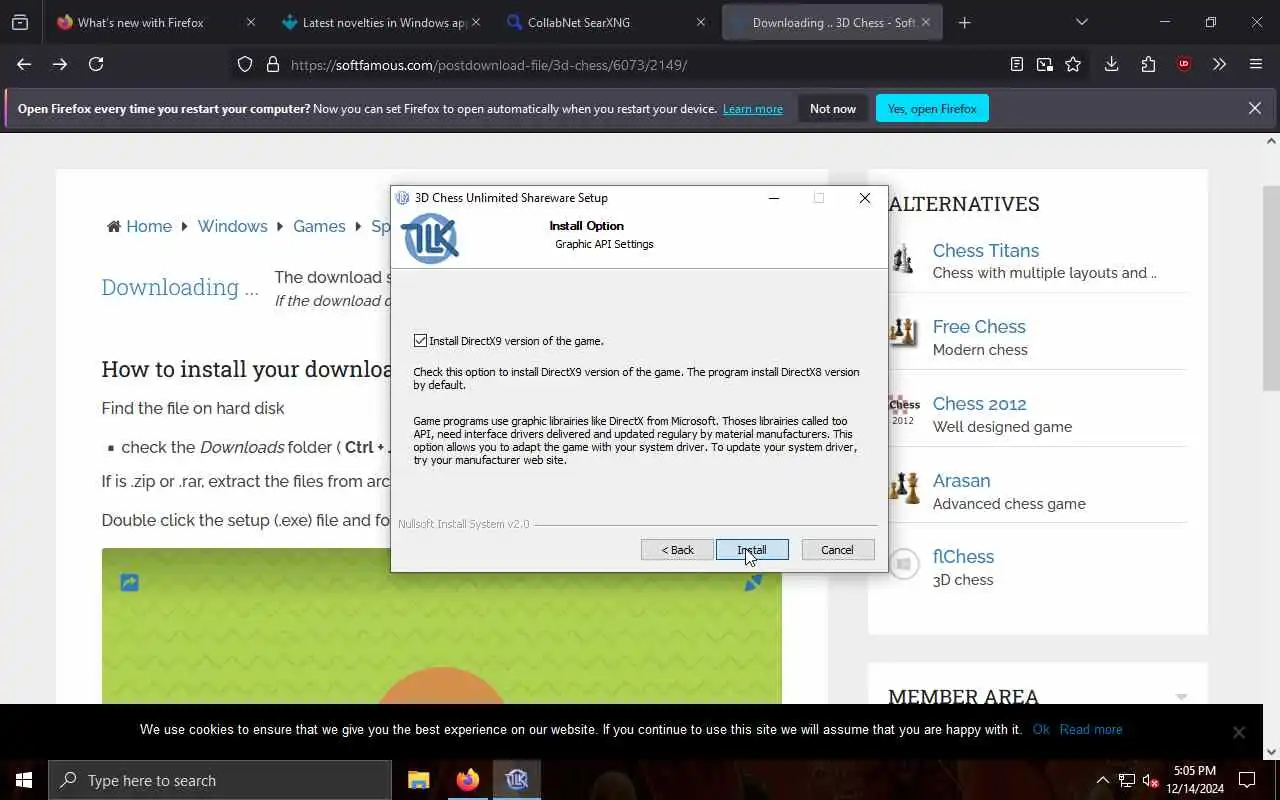Open Firefox downloads panel
The height and width of the screenshot is (800, 1280).
(1111, 64)
